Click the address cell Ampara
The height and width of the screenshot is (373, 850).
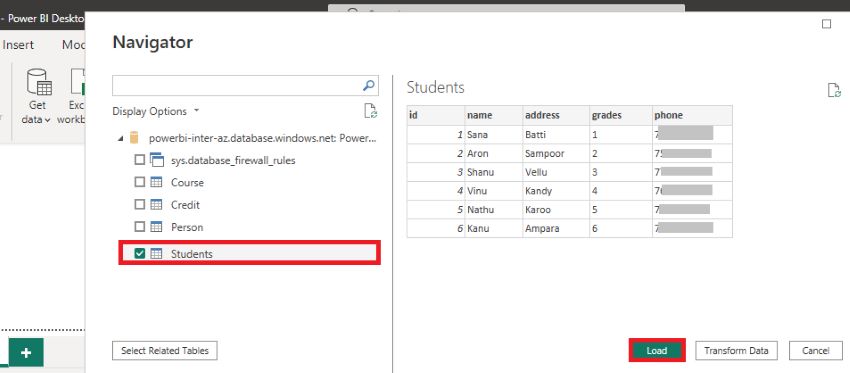click(x=556, y=228)
